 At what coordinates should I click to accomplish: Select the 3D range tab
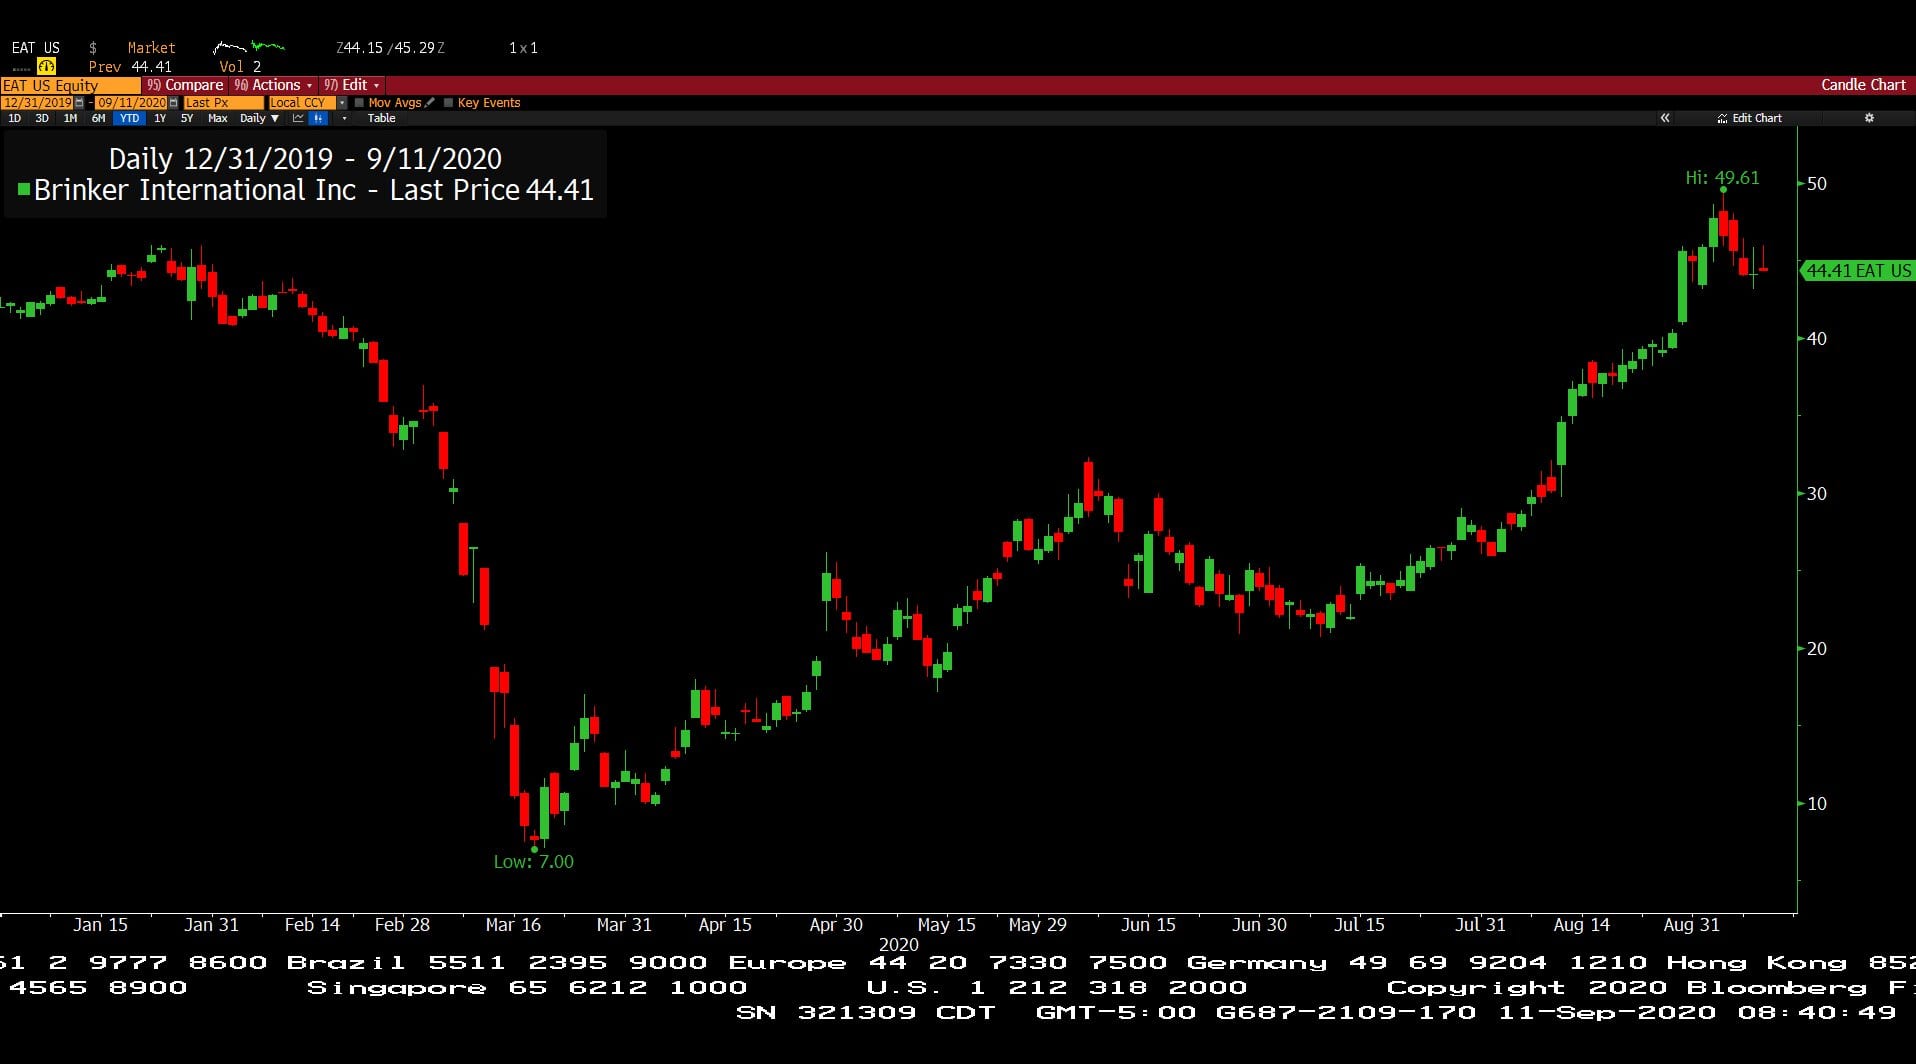click(42, 118)
